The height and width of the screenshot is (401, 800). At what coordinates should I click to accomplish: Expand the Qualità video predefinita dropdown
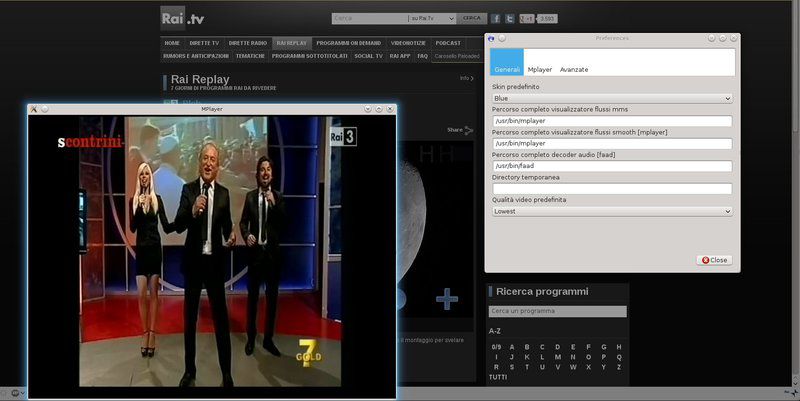[x=612, y=211]
